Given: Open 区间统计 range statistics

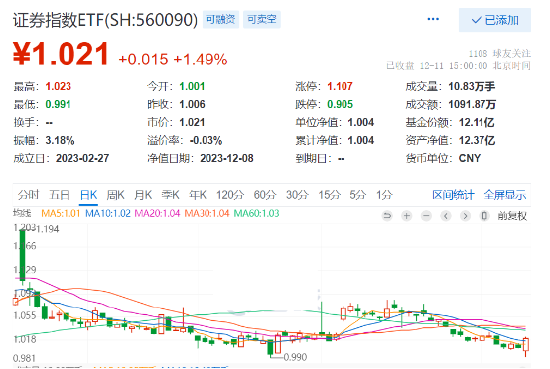Looking at the screenshot, I should pyautogui.click(x=453, y=195).
